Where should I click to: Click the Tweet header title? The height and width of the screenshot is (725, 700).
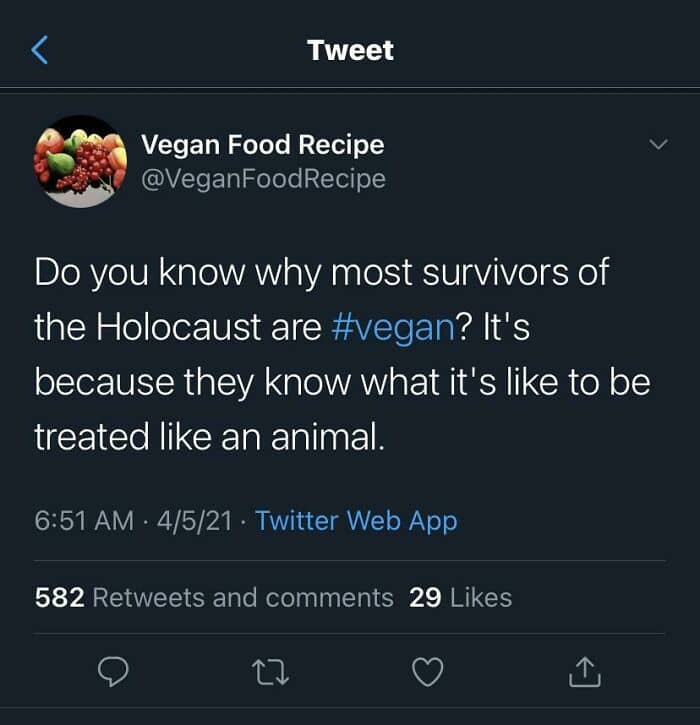[x=350, y=50]
